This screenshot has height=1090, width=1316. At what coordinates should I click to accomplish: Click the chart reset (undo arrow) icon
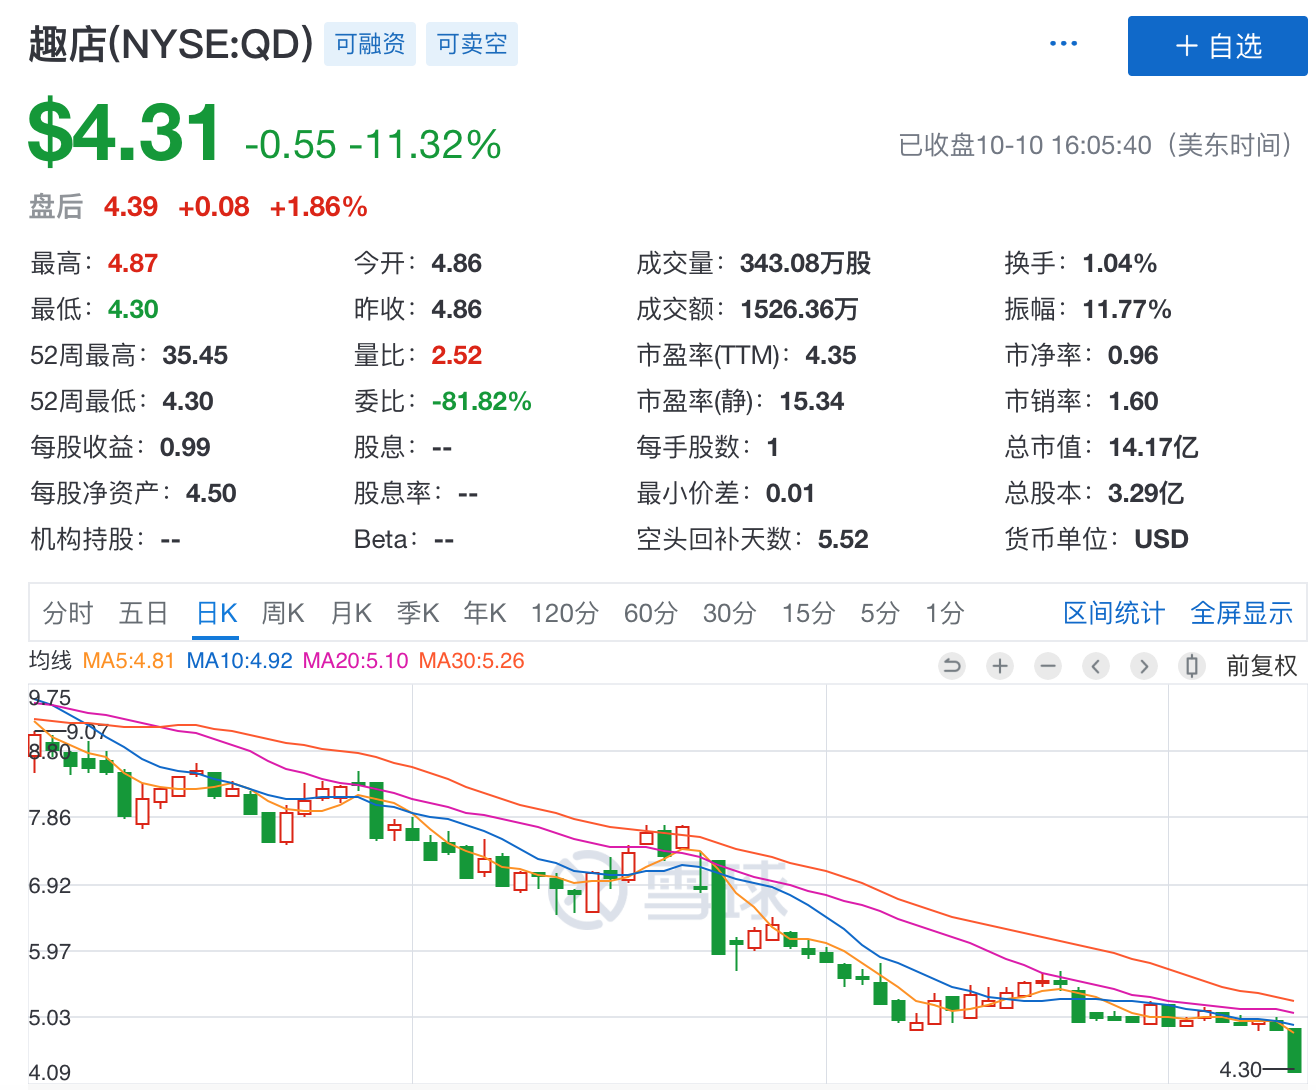coord(952,666)
